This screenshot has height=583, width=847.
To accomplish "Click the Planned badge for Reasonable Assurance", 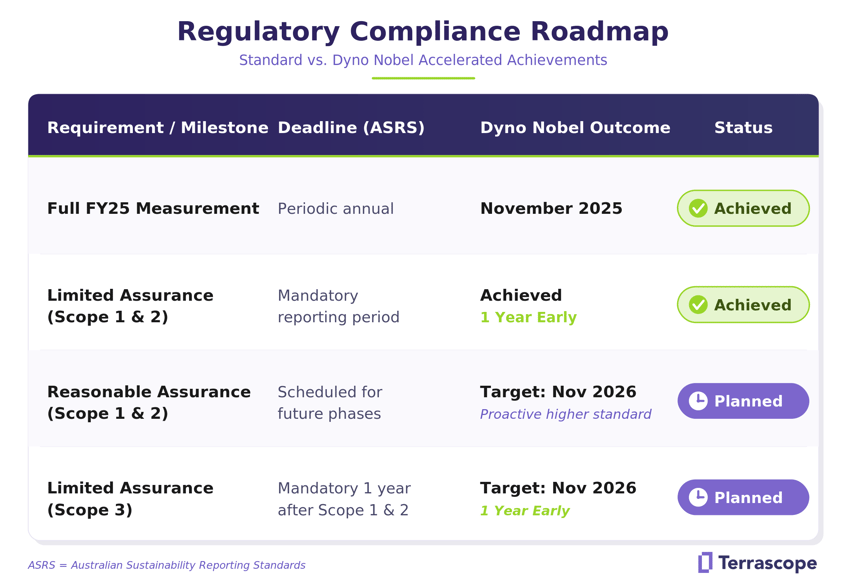I will (x=743, y=401).
